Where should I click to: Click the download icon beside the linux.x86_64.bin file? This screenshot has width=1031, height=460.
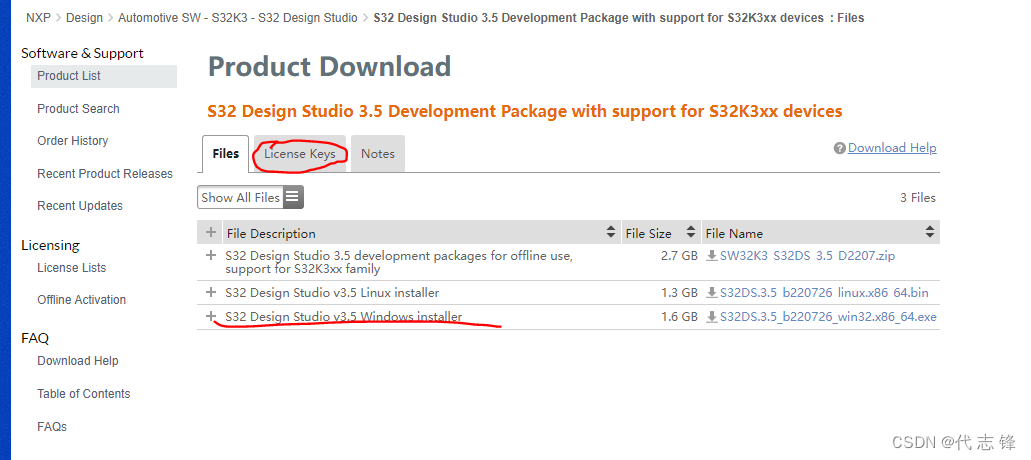tap(711, 292)
